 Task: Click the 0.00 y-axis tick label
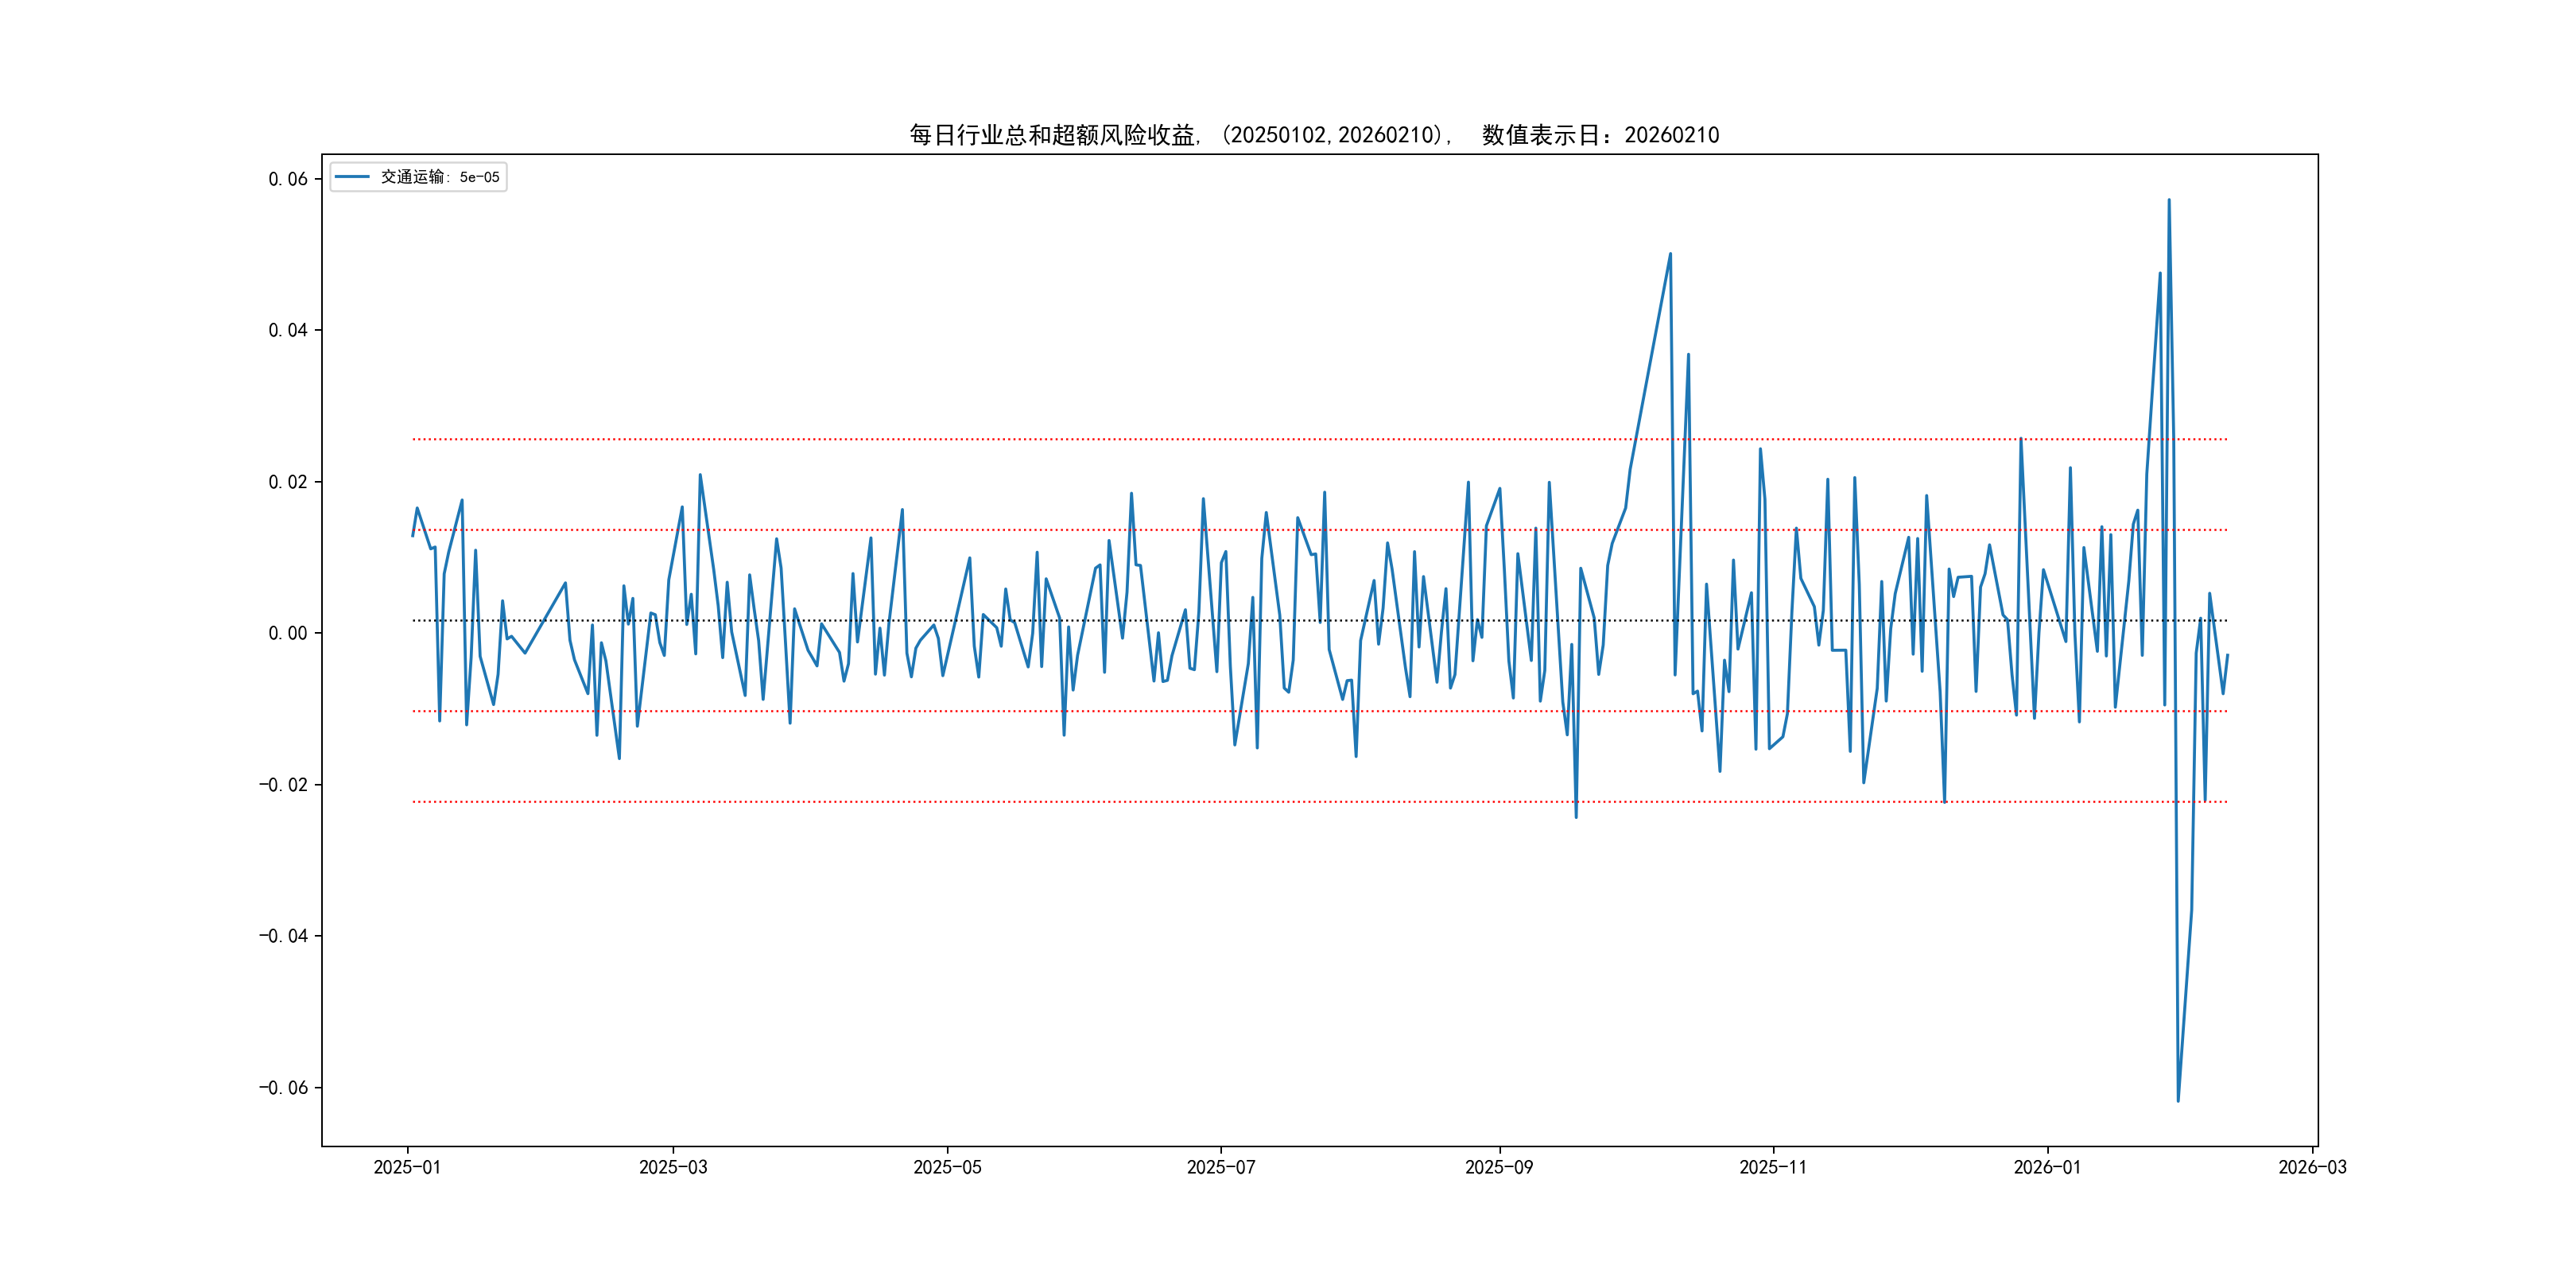coord(288,633)
